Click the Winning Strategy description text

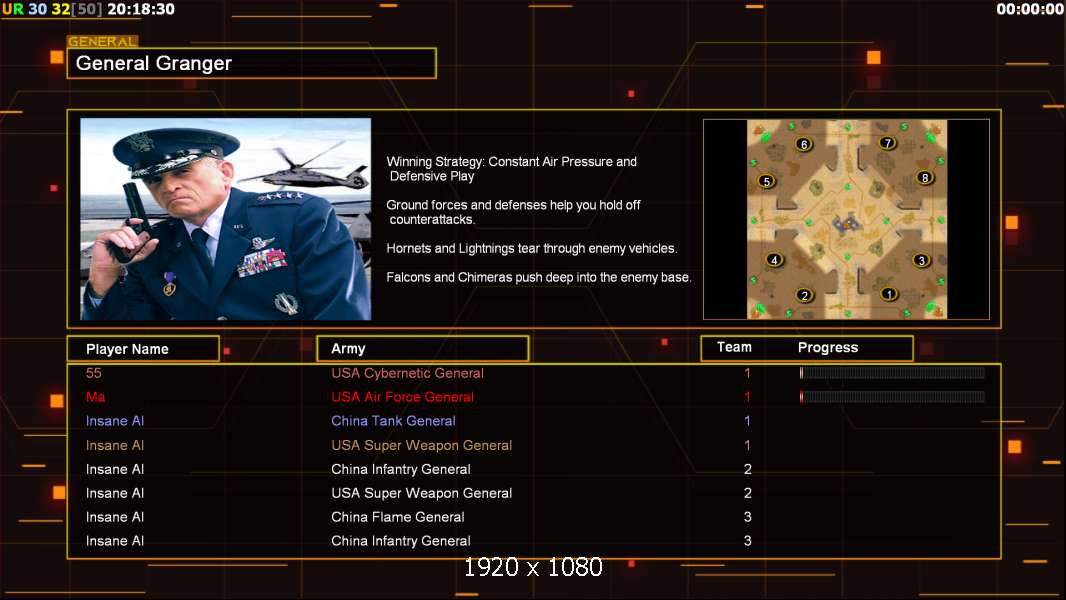[x=511, y=169]
